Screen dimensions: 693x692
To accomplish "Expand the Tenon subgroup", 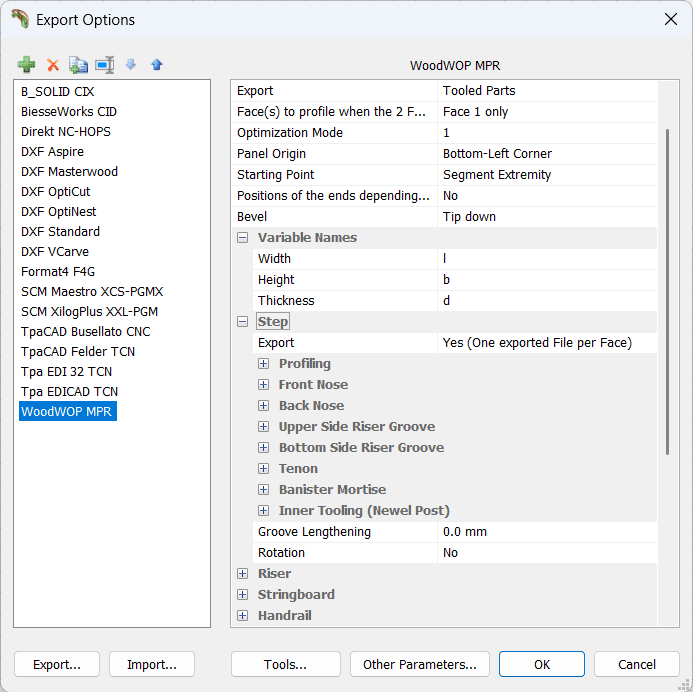I will pyautogui.click(x=263, y=469).
